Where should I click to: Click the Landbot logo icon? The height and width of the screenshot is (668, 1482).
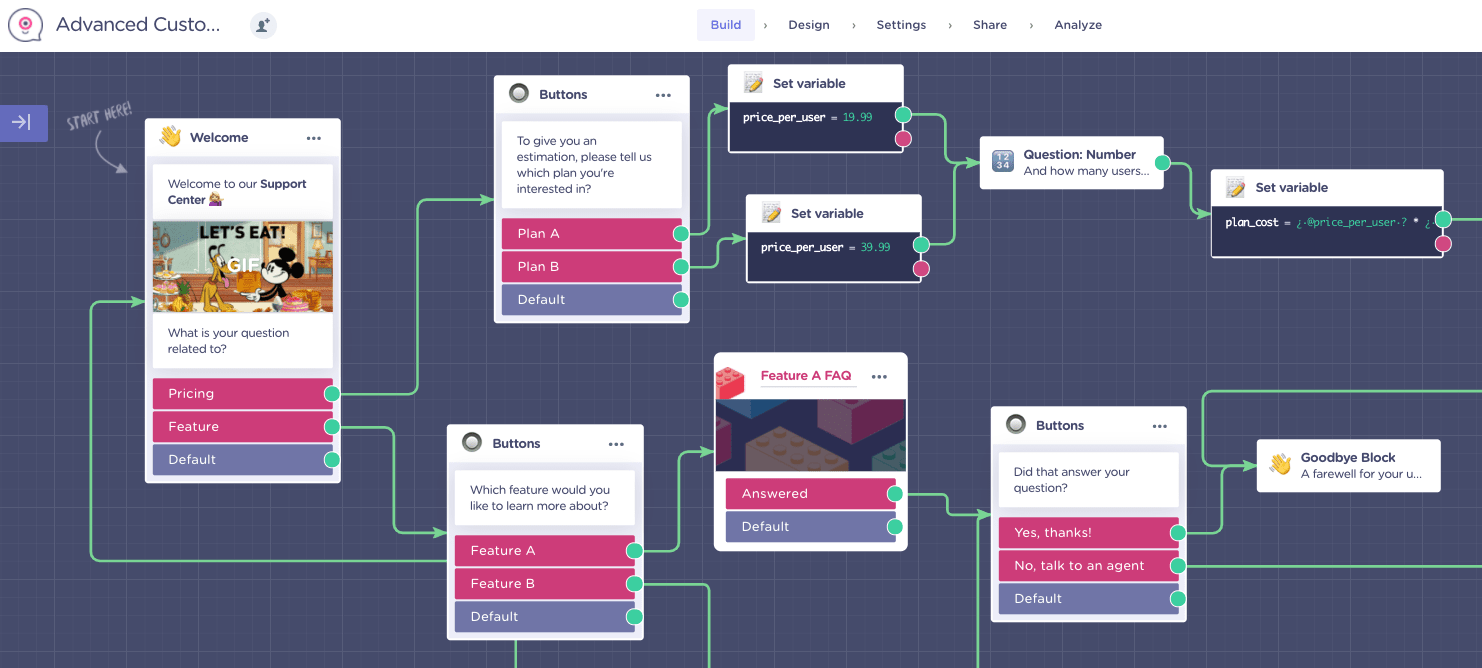click(x=25, y=25)
